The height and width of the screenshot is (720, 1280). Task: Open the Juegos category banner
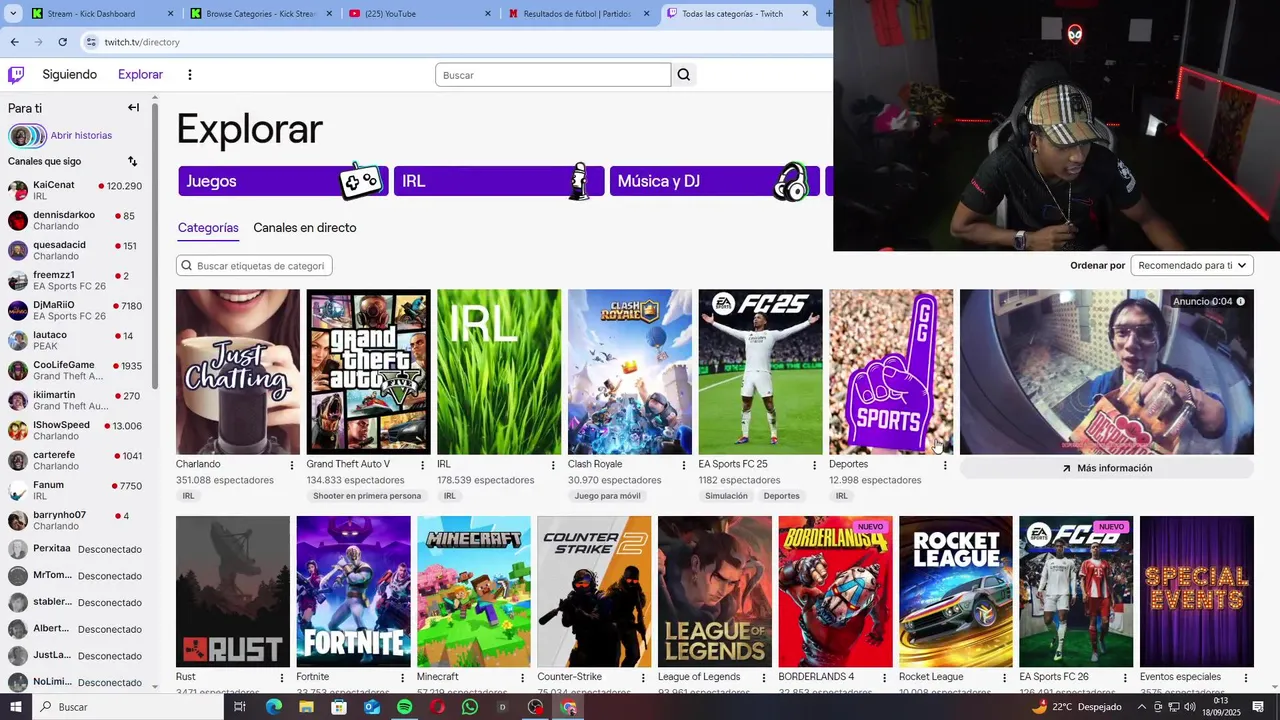283,181
